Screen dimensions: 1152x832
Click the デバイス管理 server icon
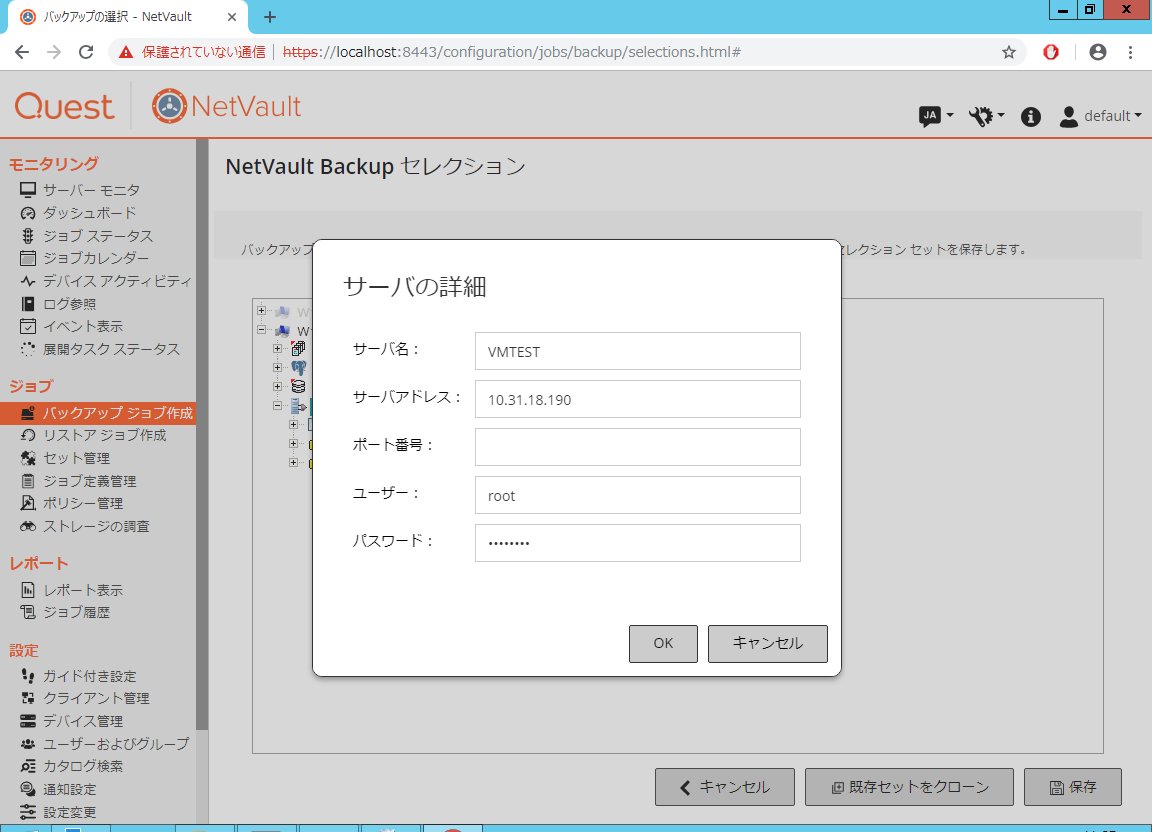coord(28,721)
